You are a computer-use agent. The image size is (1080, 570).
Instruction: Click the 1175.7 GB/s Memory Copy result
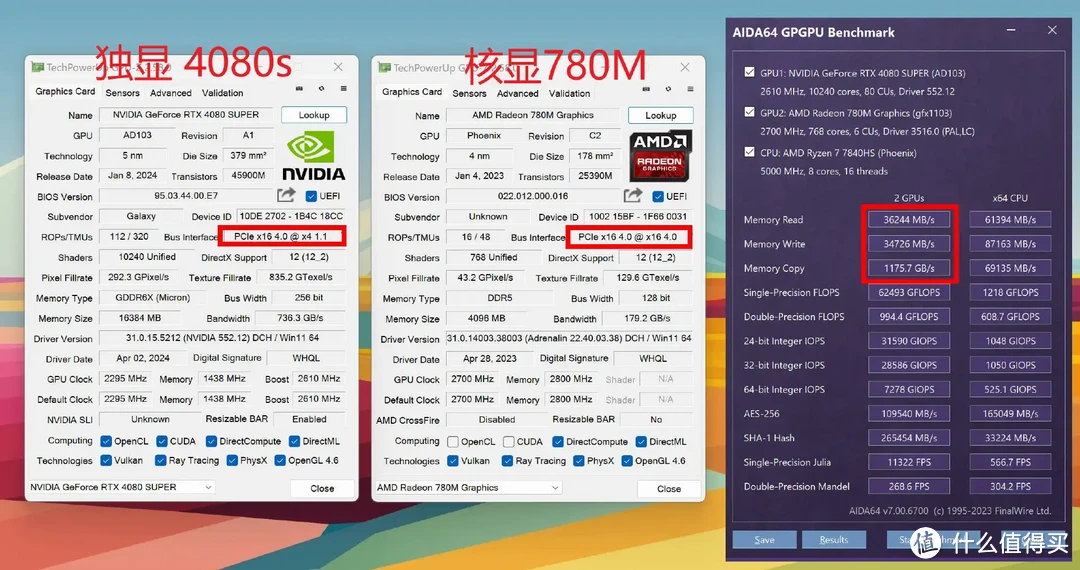(909, 268)
